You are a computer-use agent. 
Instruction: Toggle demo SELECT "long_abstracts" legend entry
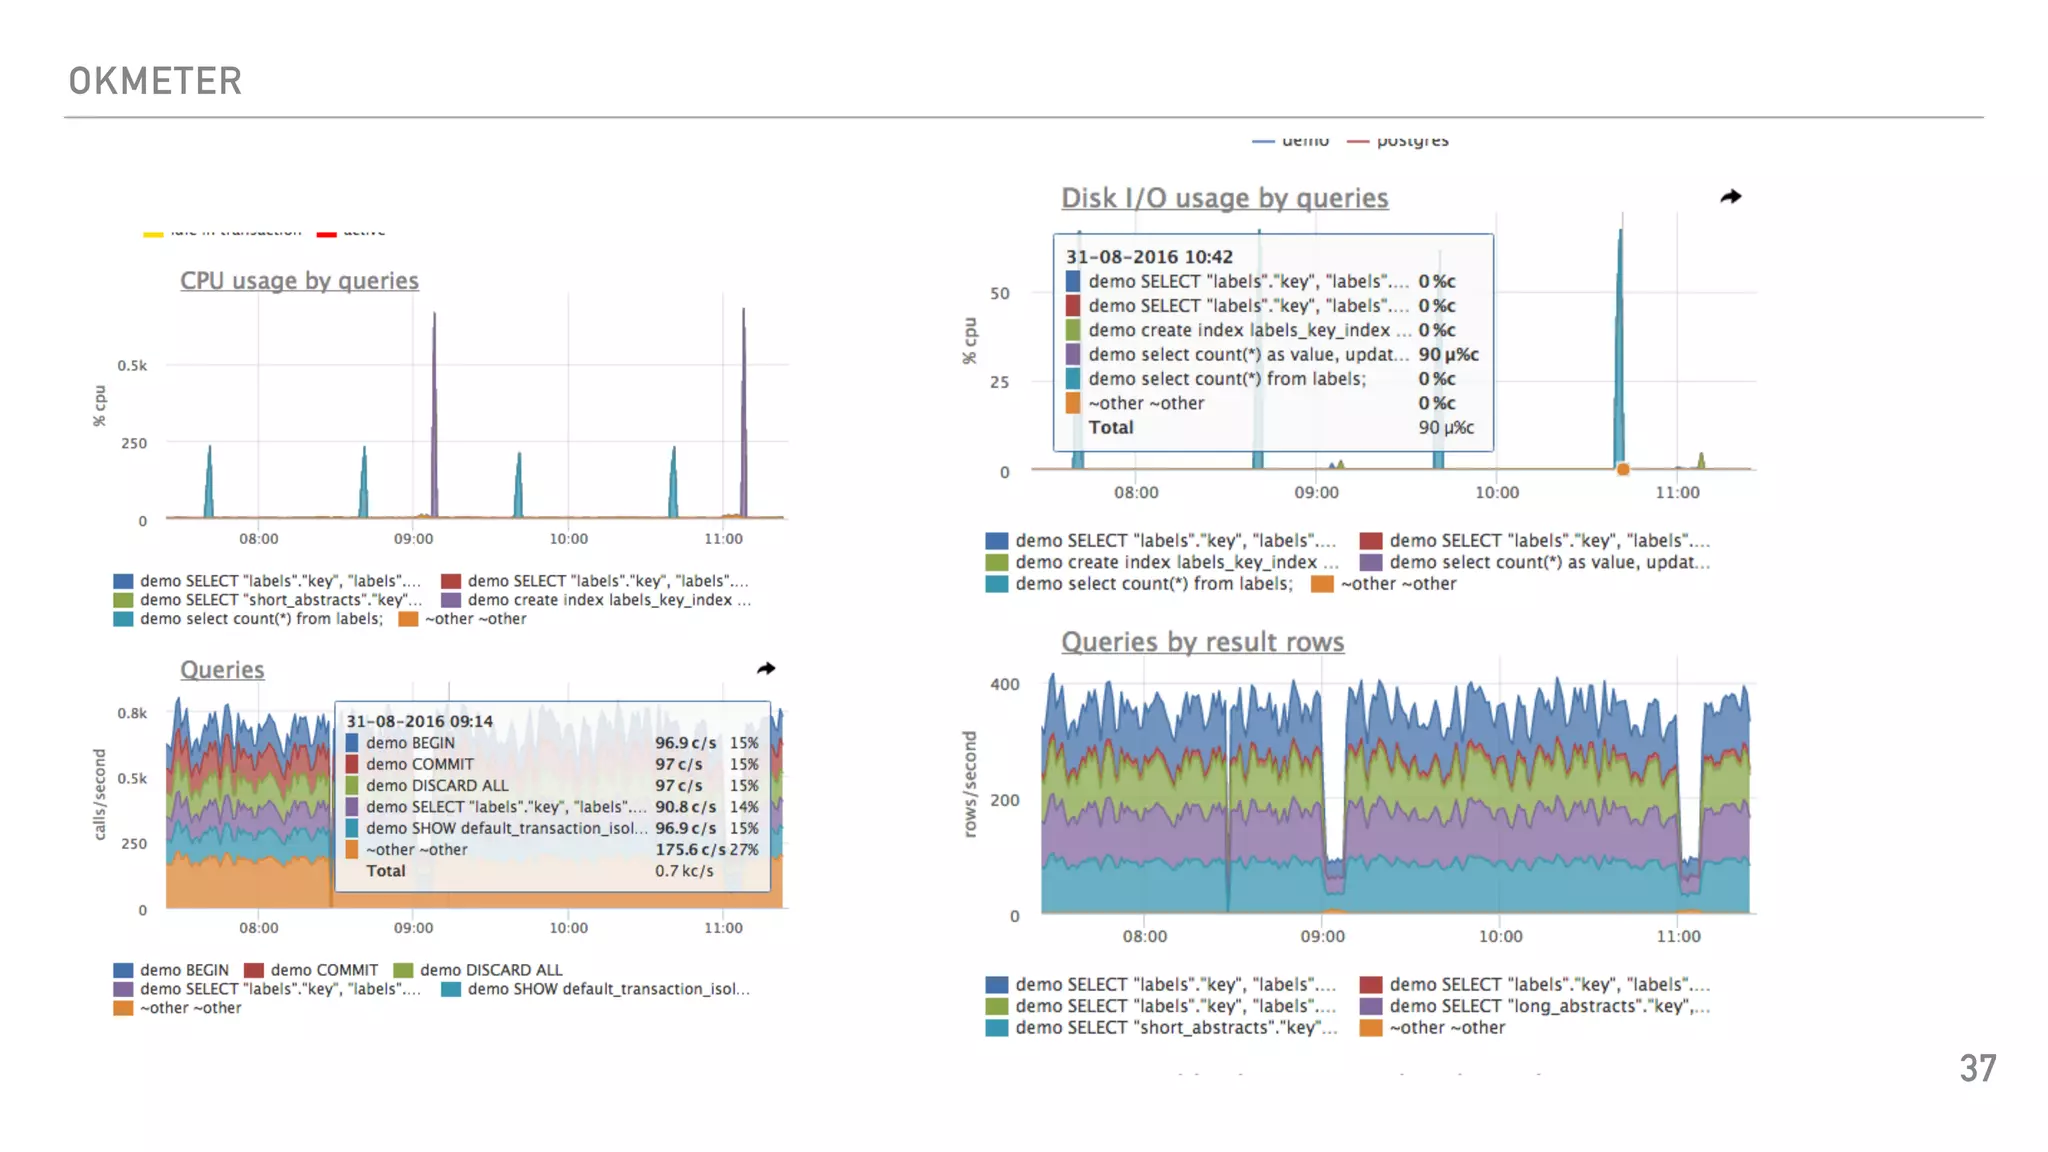(1548, 1006)
